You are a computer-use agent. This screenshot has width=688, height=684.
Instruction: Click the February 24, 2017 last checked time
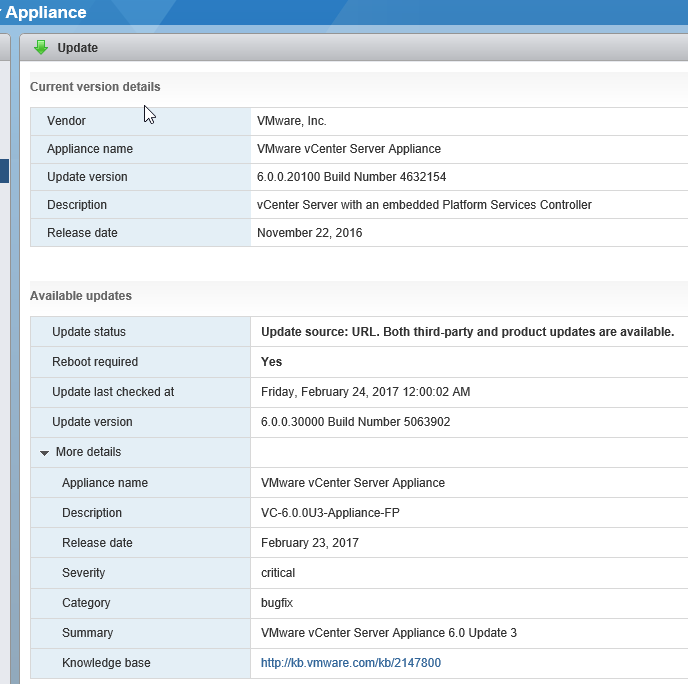[x=365, y=392]
